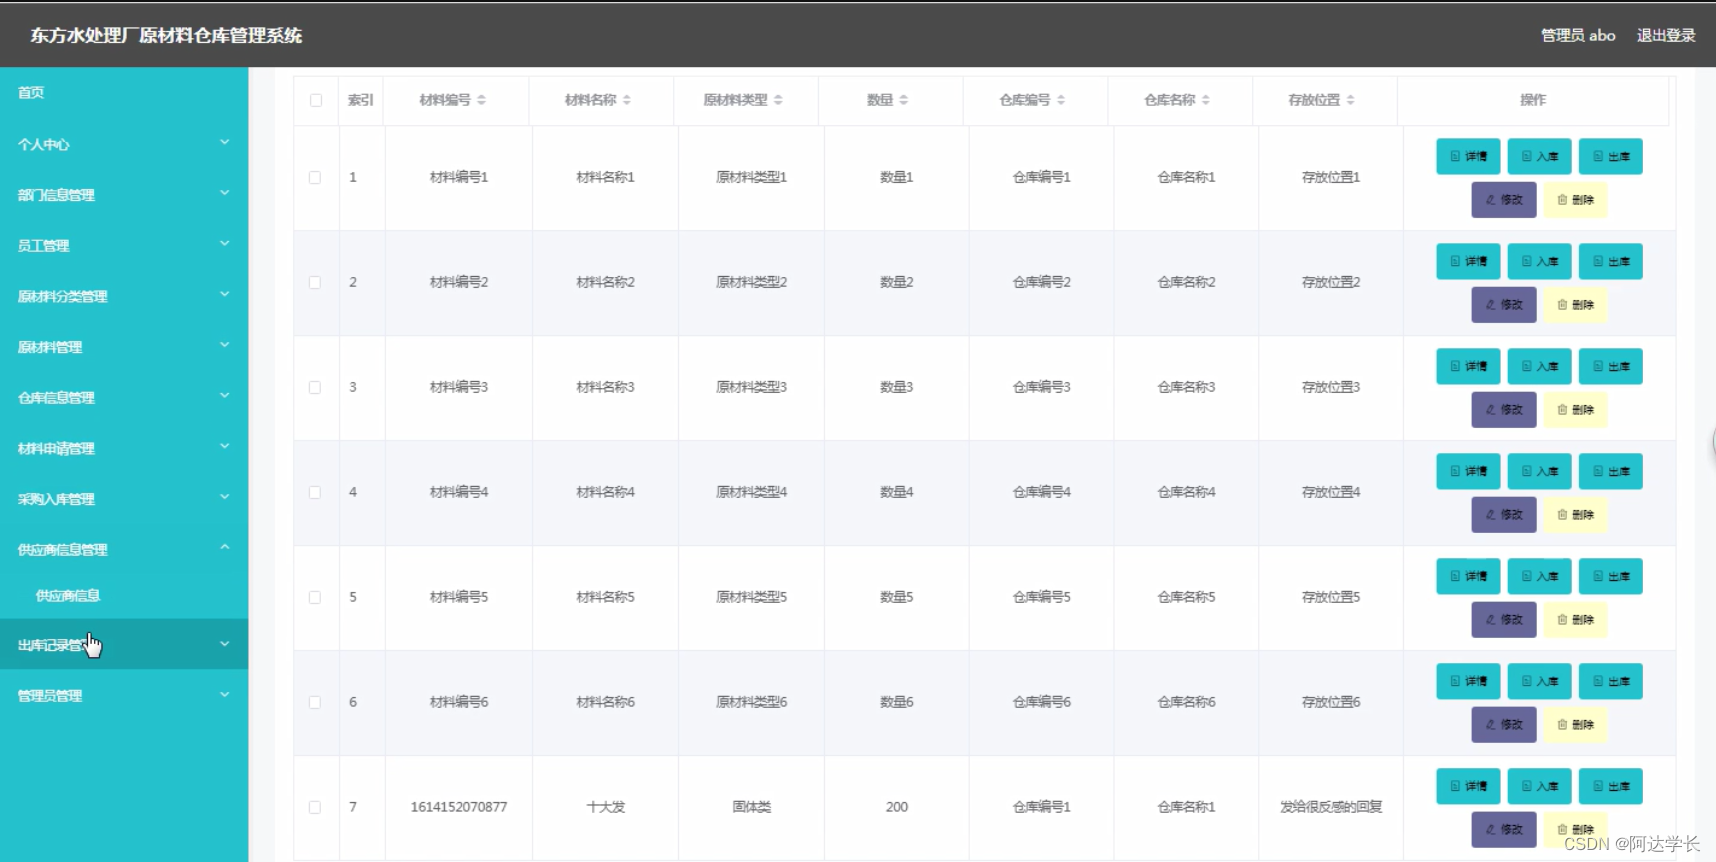Expand 材料申请管理 sidebar menu
This screenshot has width=1716, height=862.
point(124,448)
